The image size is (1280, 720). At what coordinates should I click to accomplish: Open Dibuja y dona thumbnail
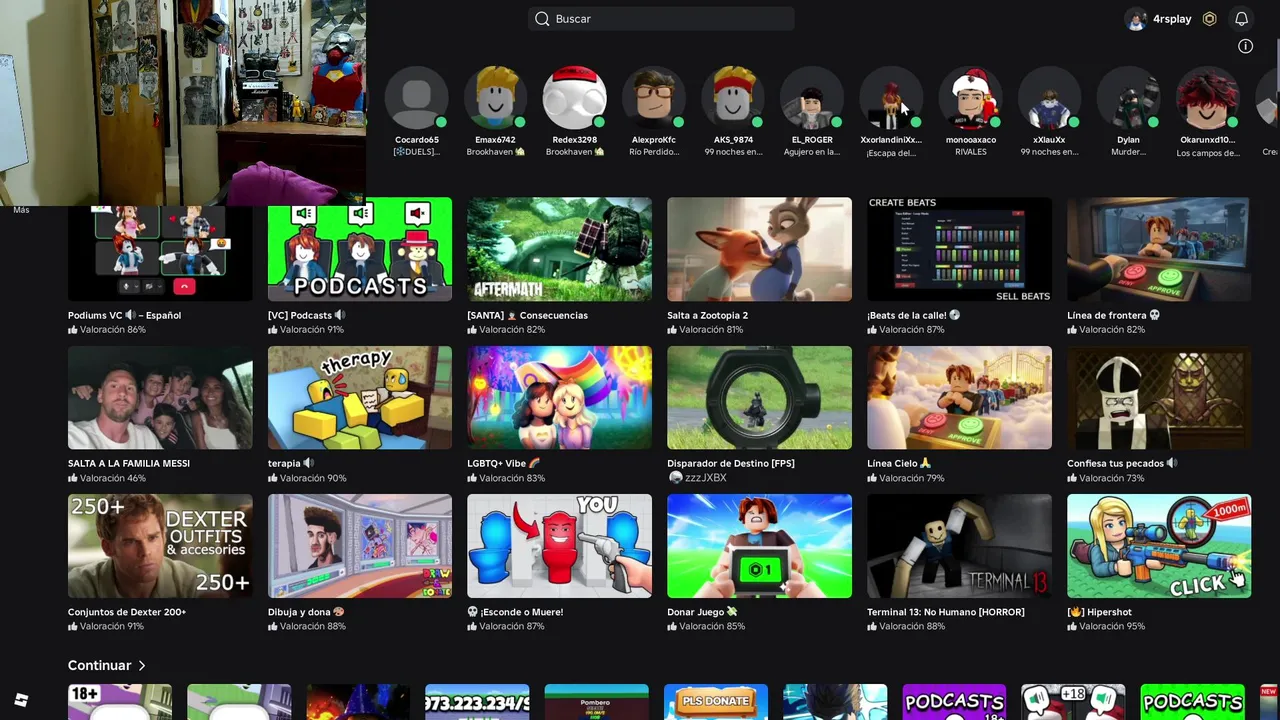360,546
